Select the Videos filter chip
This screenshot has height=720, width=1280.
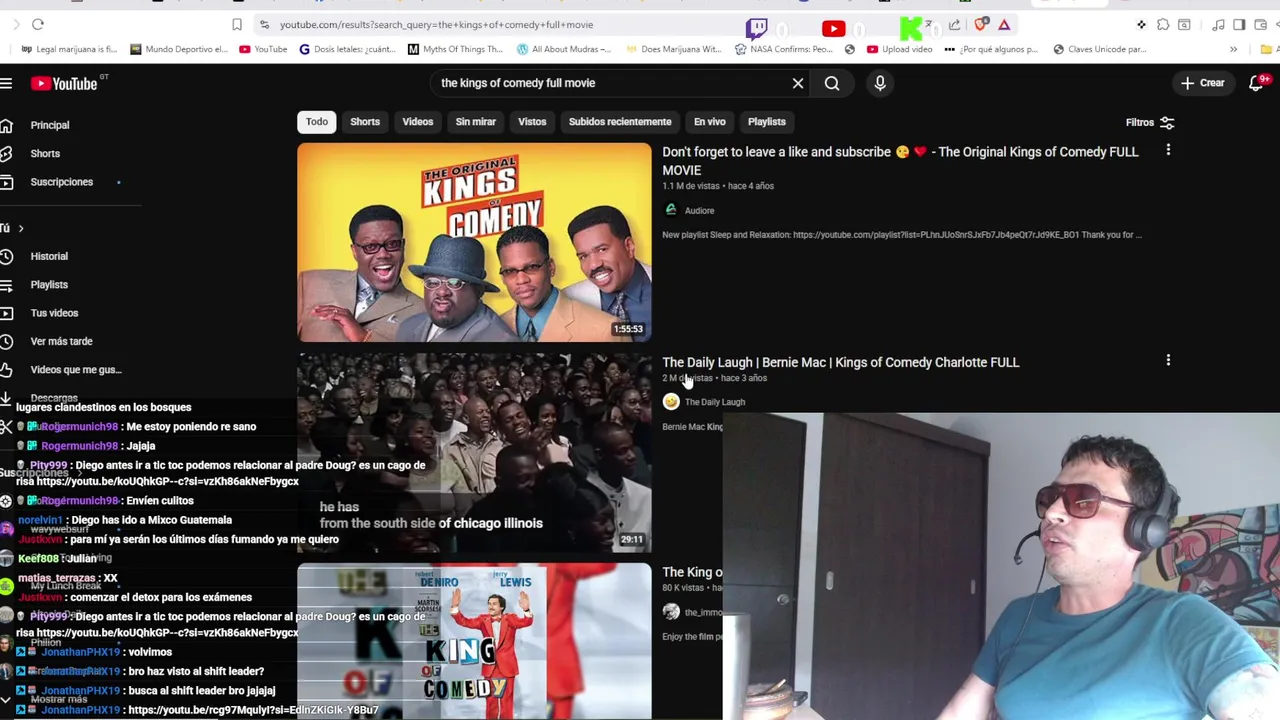point(418,122)
